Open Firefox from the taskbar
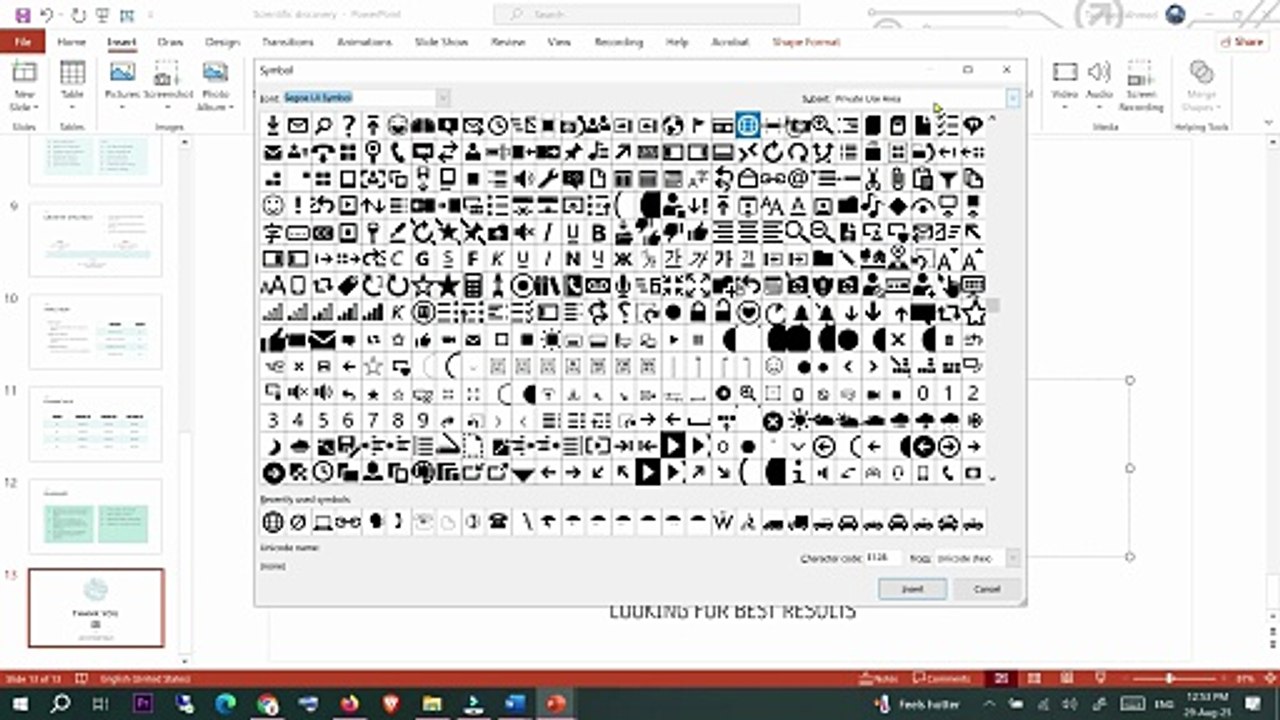The width and height of the screenshot is (1280, 720). tap(349, 704)
